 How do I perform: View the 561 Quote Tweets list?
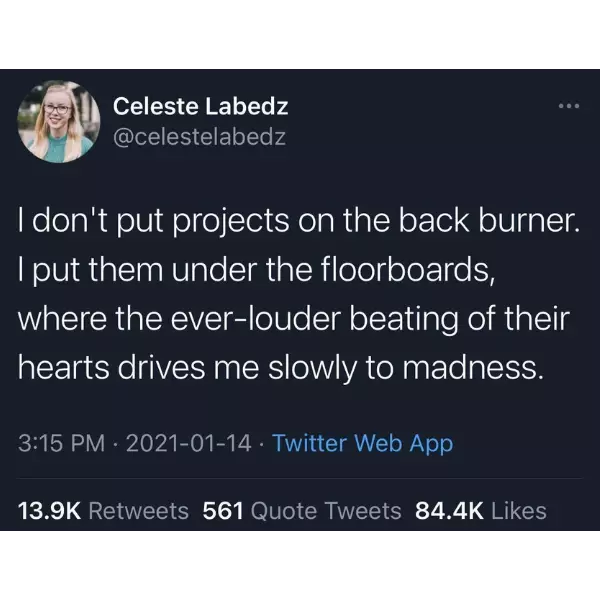click(302, 511)
